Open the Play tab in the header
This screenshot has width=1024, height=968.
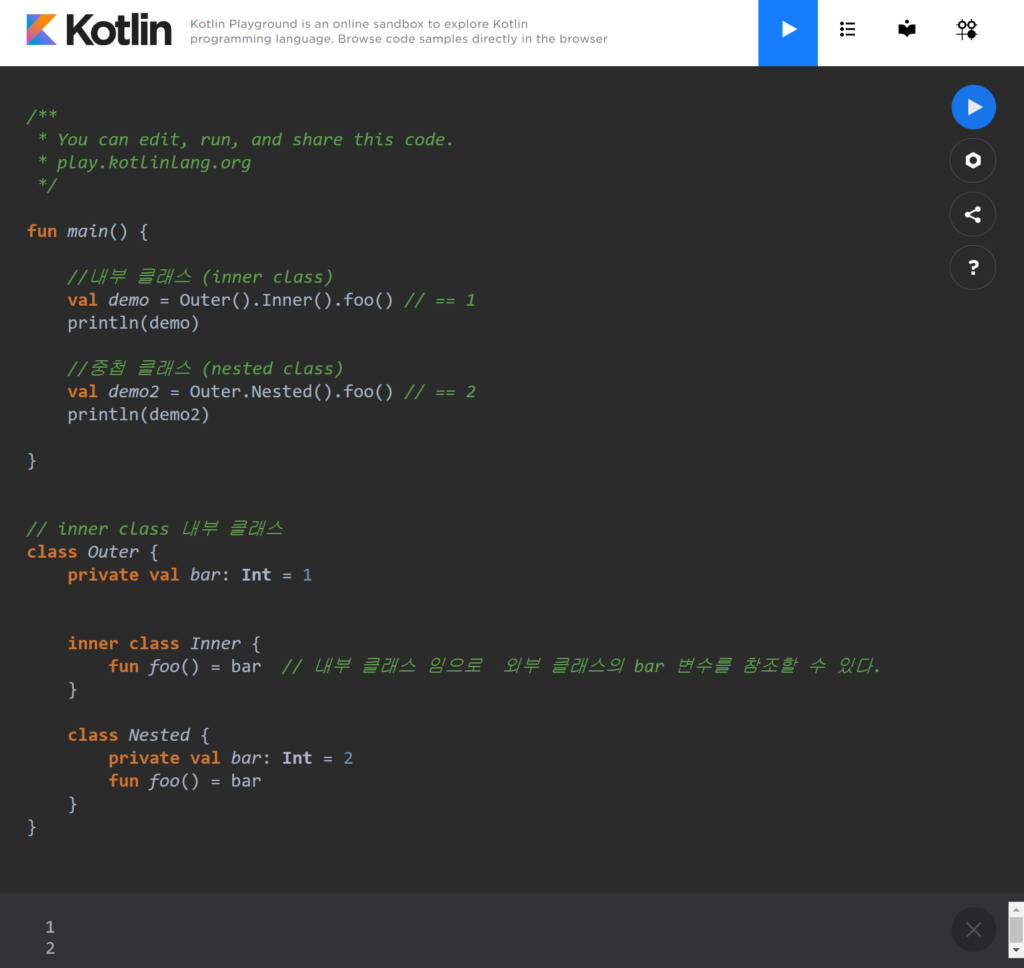point(788,30)
